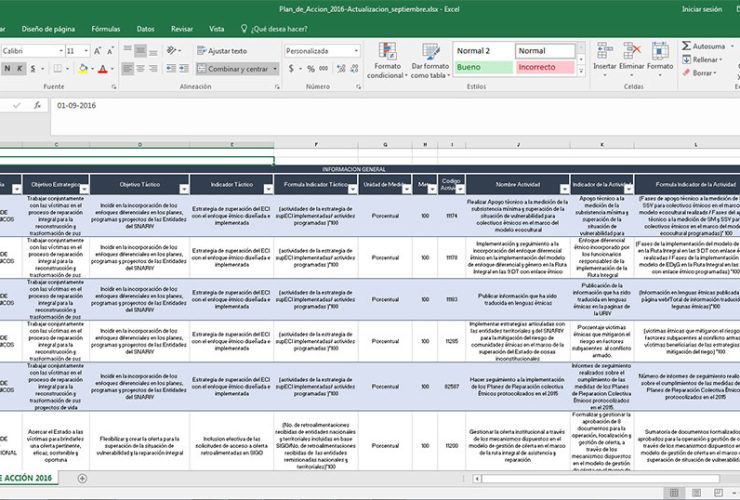Screen dimensions: 740x500
Task: Open Dar formato como tabla
Action: (x=430, y=60)
